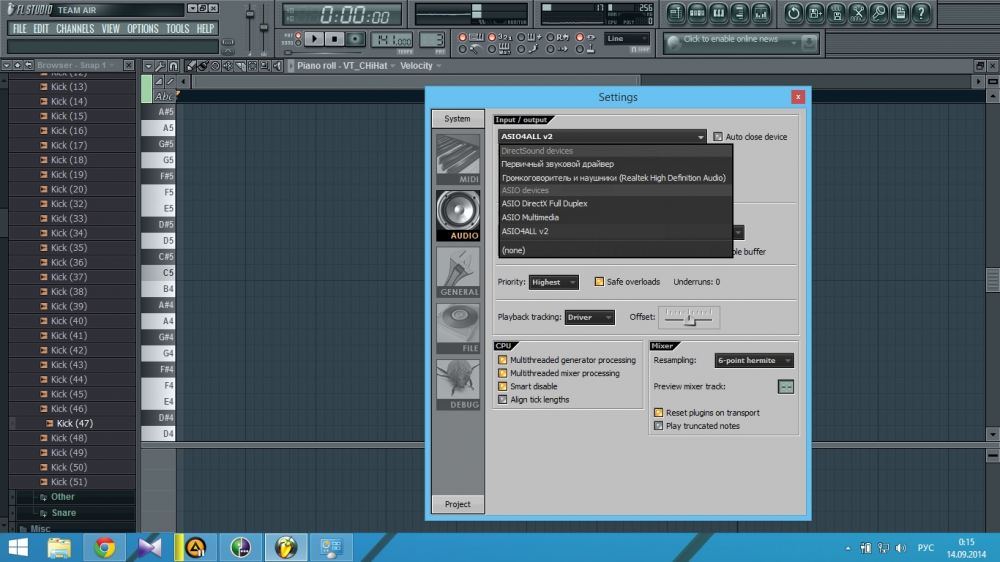Click the Record transport button

(x=355, y=39)
